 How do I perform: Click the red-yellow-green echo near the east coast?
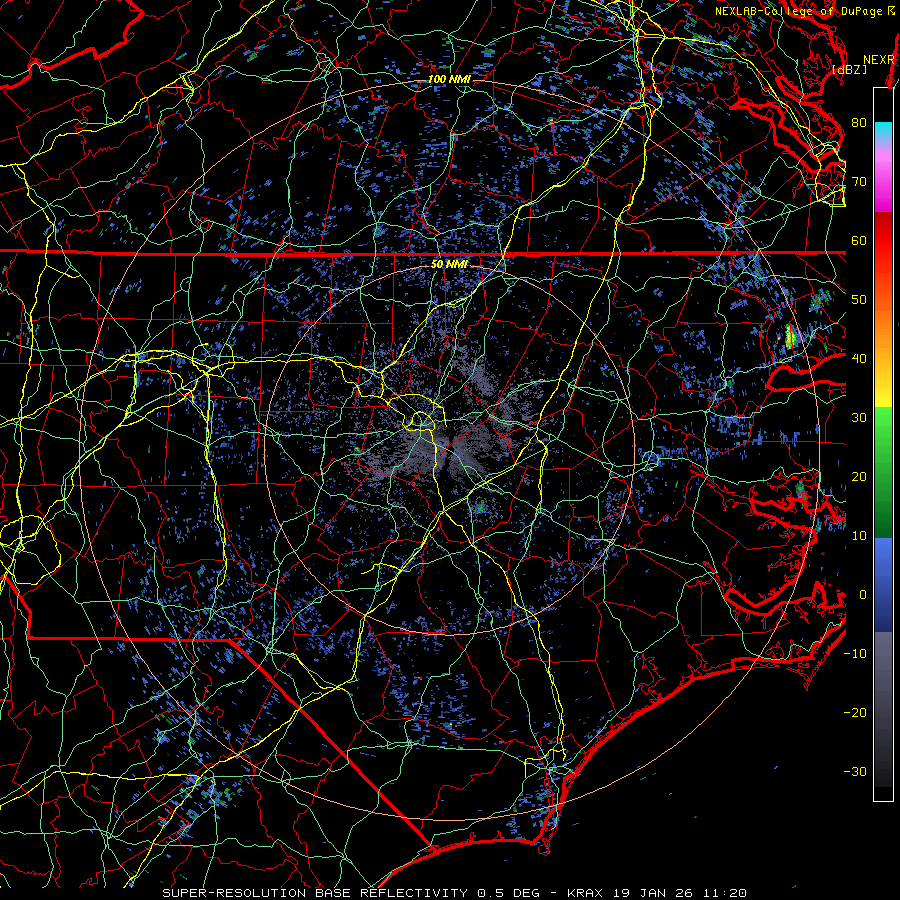(x=791, y=336)
